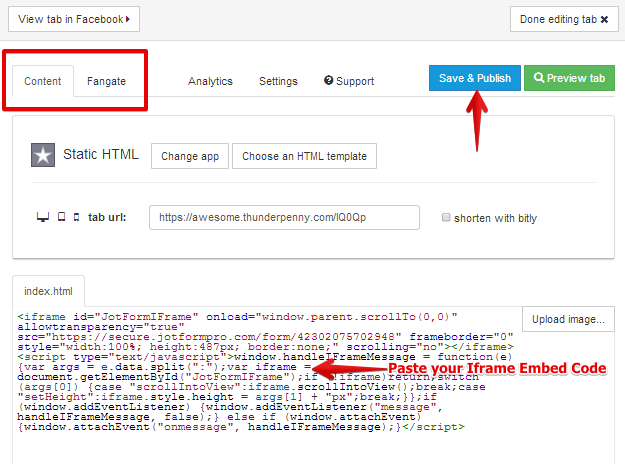
Task: Click the Upload image button
Action: pos(568,319)
